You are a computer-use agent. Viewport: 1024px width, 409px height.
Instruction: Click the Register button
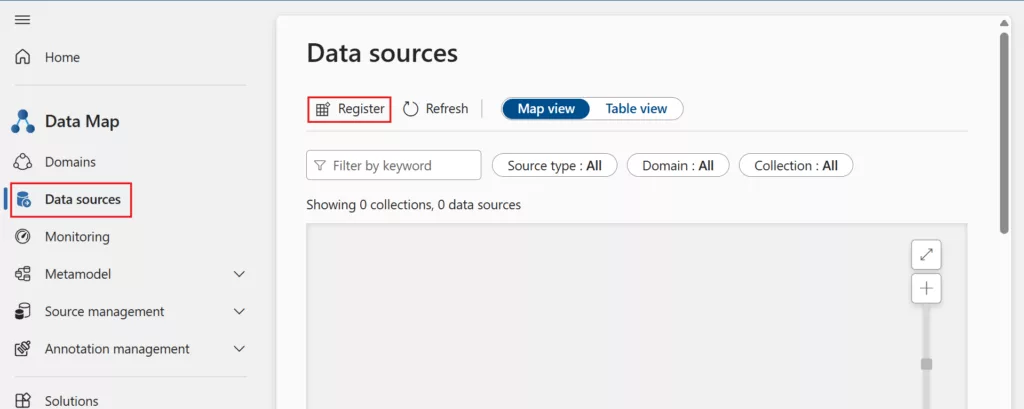(349, 109)
